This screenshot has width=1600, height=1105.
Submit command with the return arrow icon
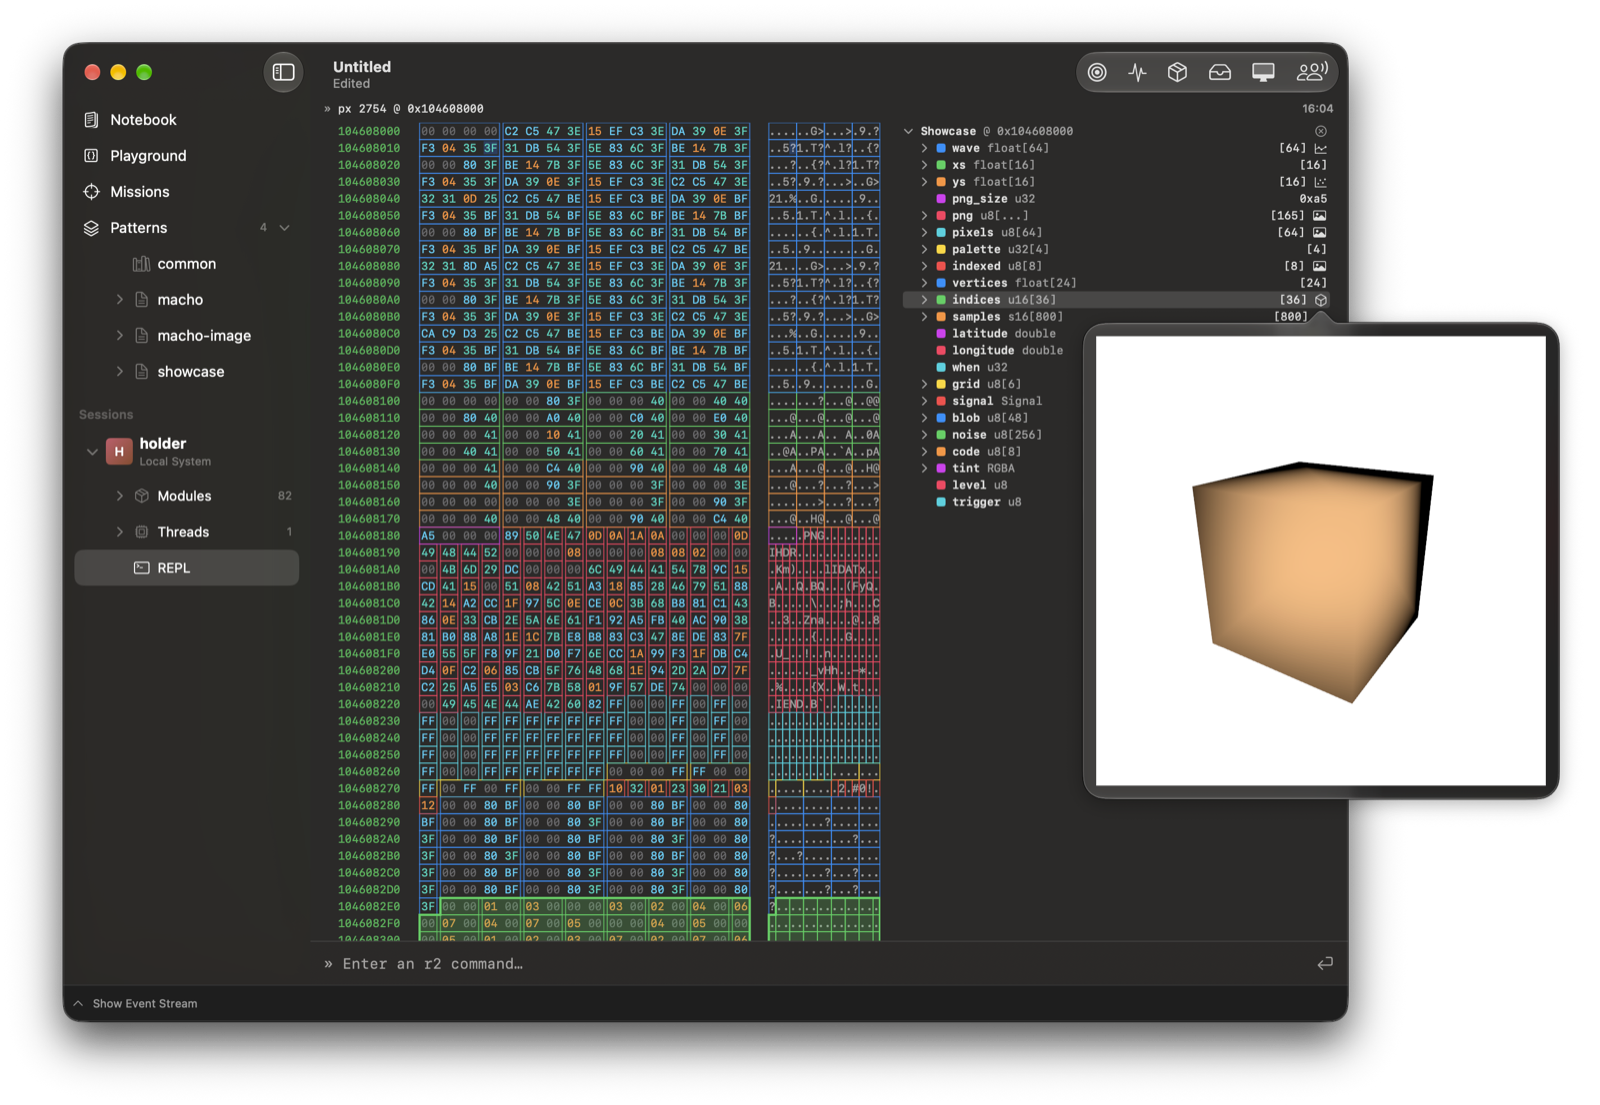1325,964
